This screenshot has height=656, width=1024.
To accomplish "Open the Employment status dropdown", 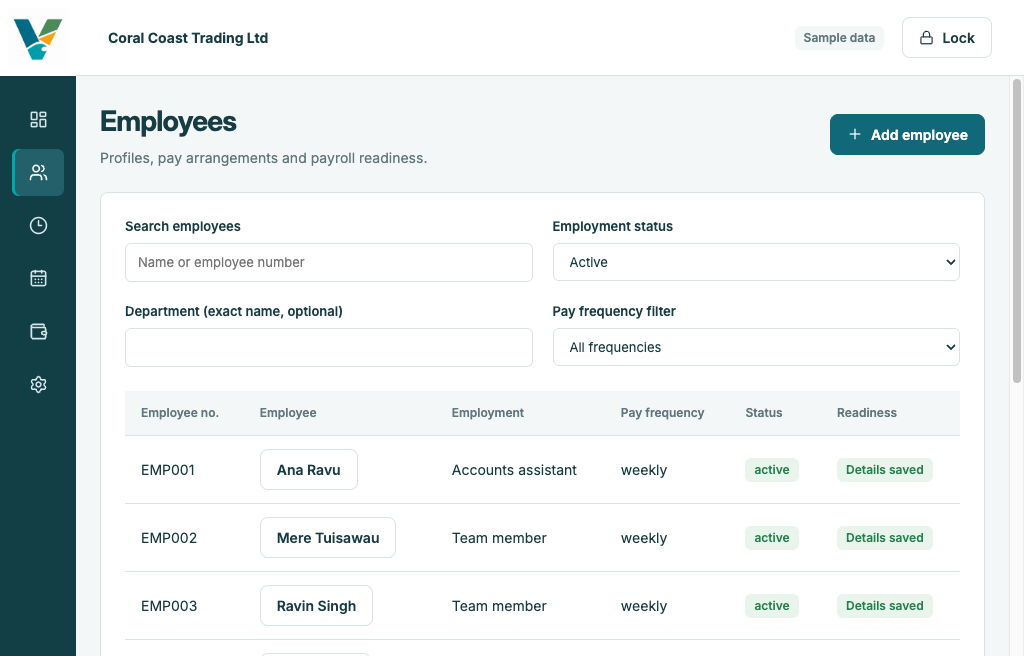I will pos(756,262).
